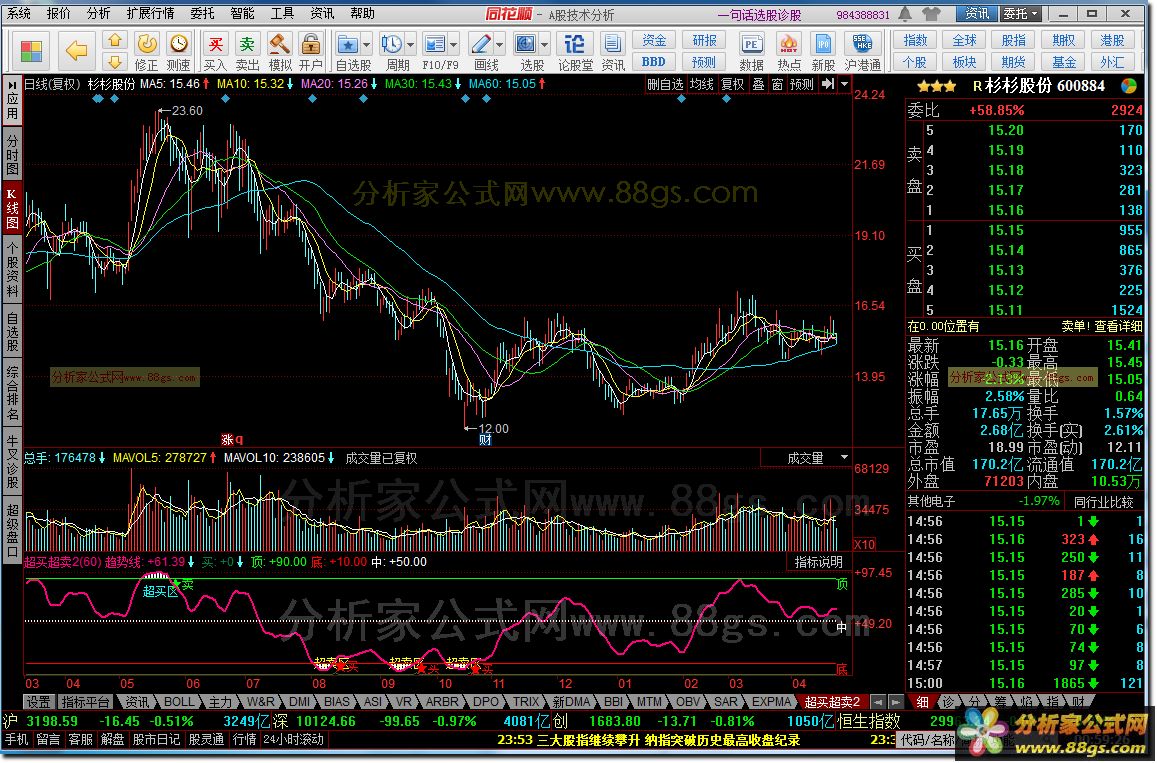Expand the F10/F9 dropdown arrow
Screen dimensions: 1157x763
pos(454,44)
